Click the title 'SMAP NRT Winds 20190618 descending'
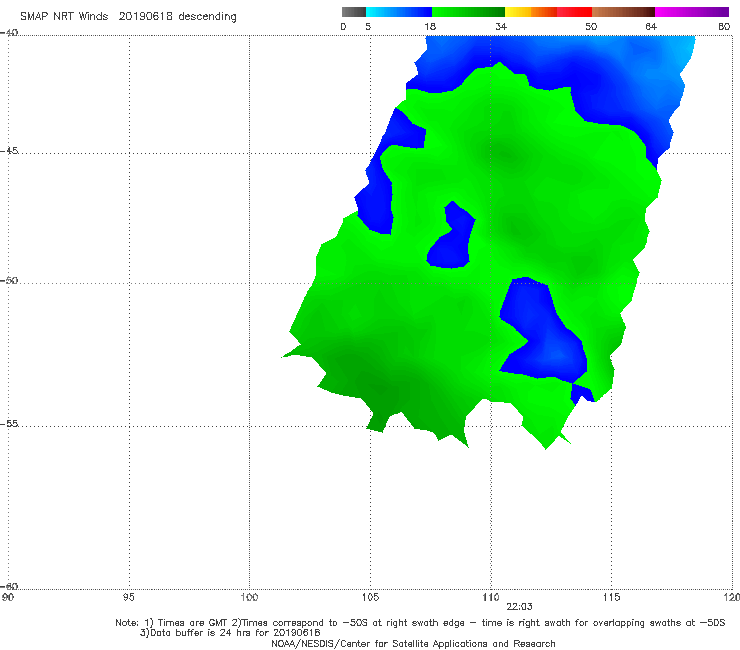 pyautogui.click(x=128, y=17)
